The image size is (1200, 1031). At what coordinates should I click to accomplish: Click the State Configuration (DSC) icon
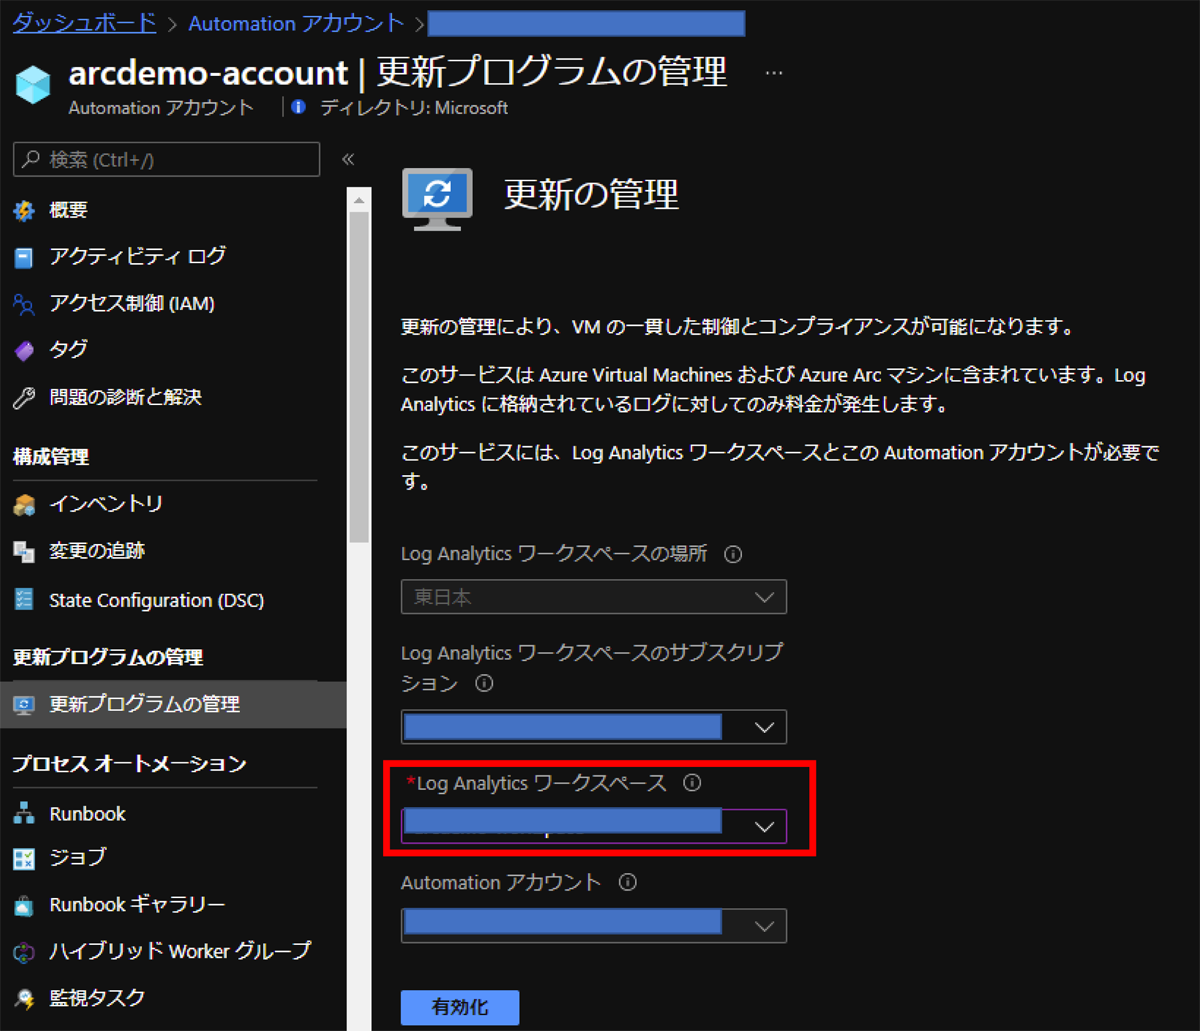pyautogui.click(x=24, y=601)
